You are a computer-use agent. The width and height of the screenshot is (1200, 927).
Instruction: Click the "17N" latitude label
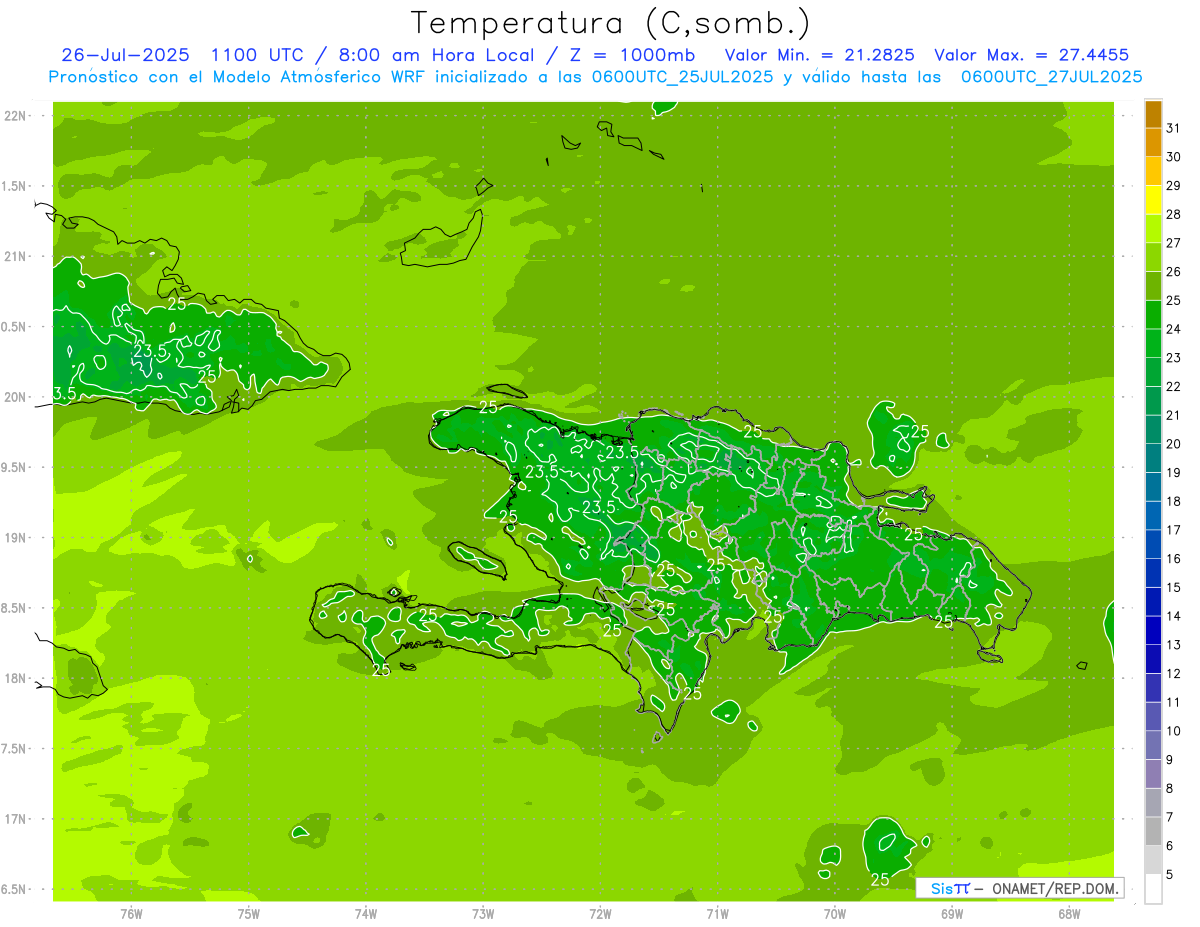point(17,819)
